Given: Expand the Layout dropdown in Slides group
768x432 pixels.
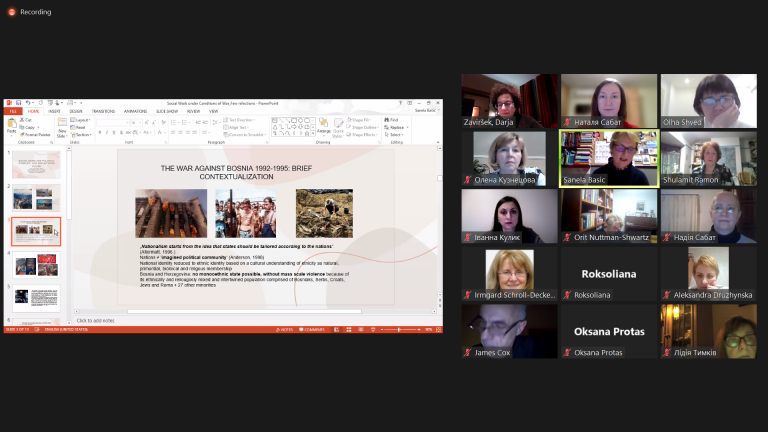Looking at the screenshot, I should (80, 120).
